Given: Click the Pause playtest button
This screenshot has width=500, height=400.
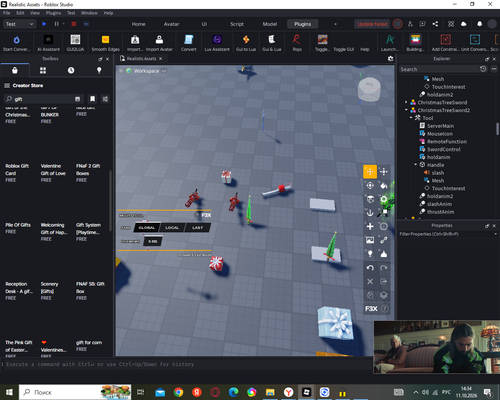Looking at the screenshot, I should coord(56,24).
